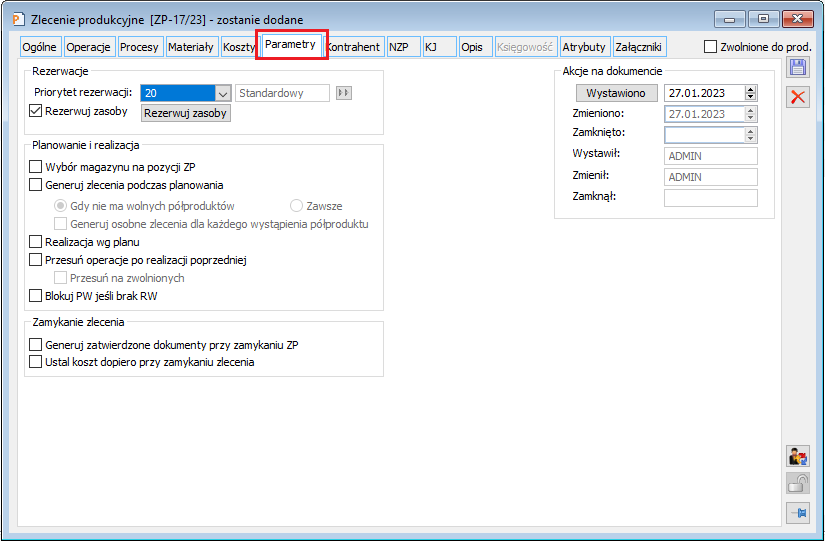
Task: Enable Wybór magazynu na pozycji ZP
Action: [35, 167]
